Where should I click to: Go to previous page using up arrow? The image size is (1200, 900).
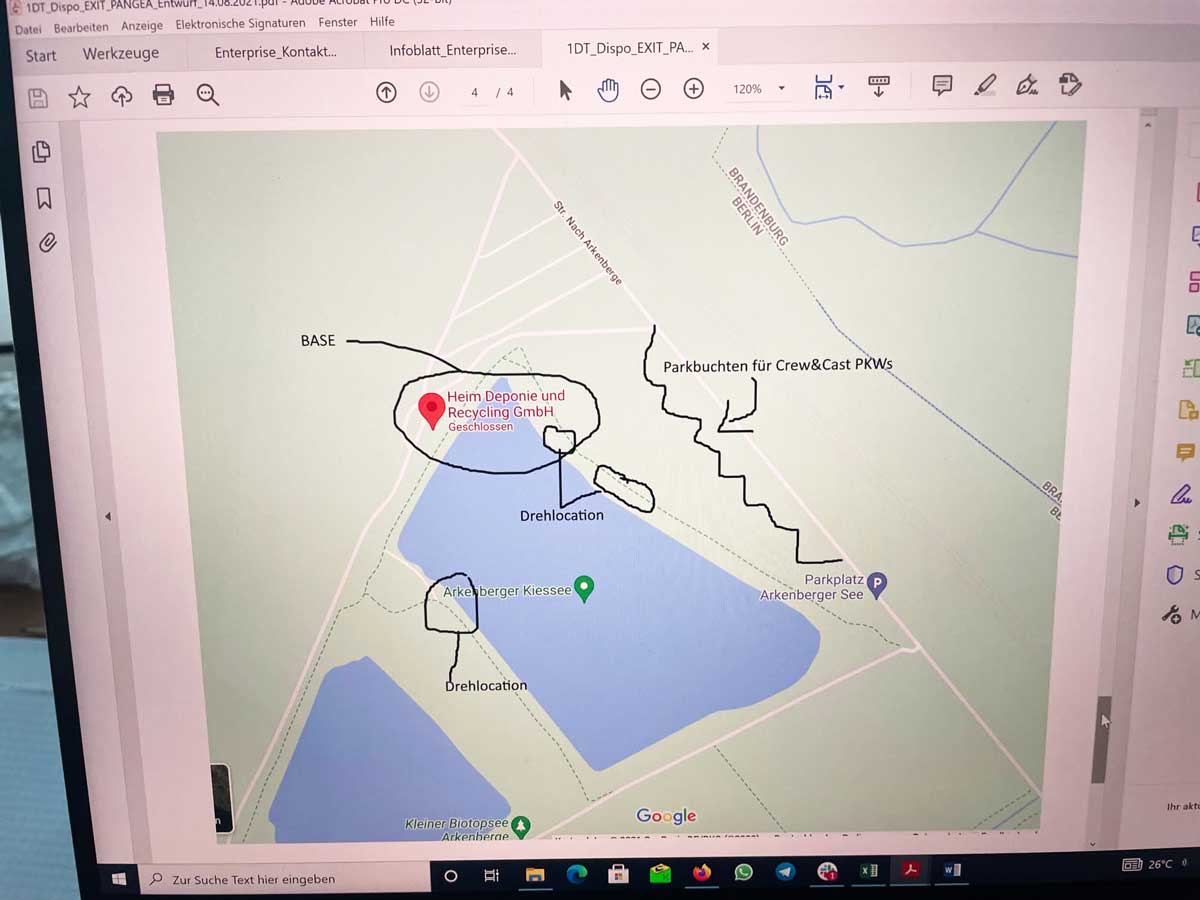(386, 92)
